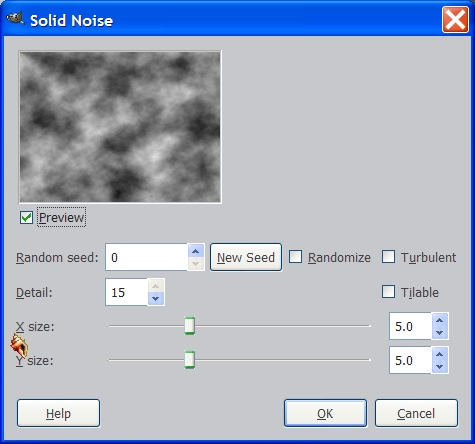Click the New Seed button
Screen dimensions: 475x444
[246, 257]
